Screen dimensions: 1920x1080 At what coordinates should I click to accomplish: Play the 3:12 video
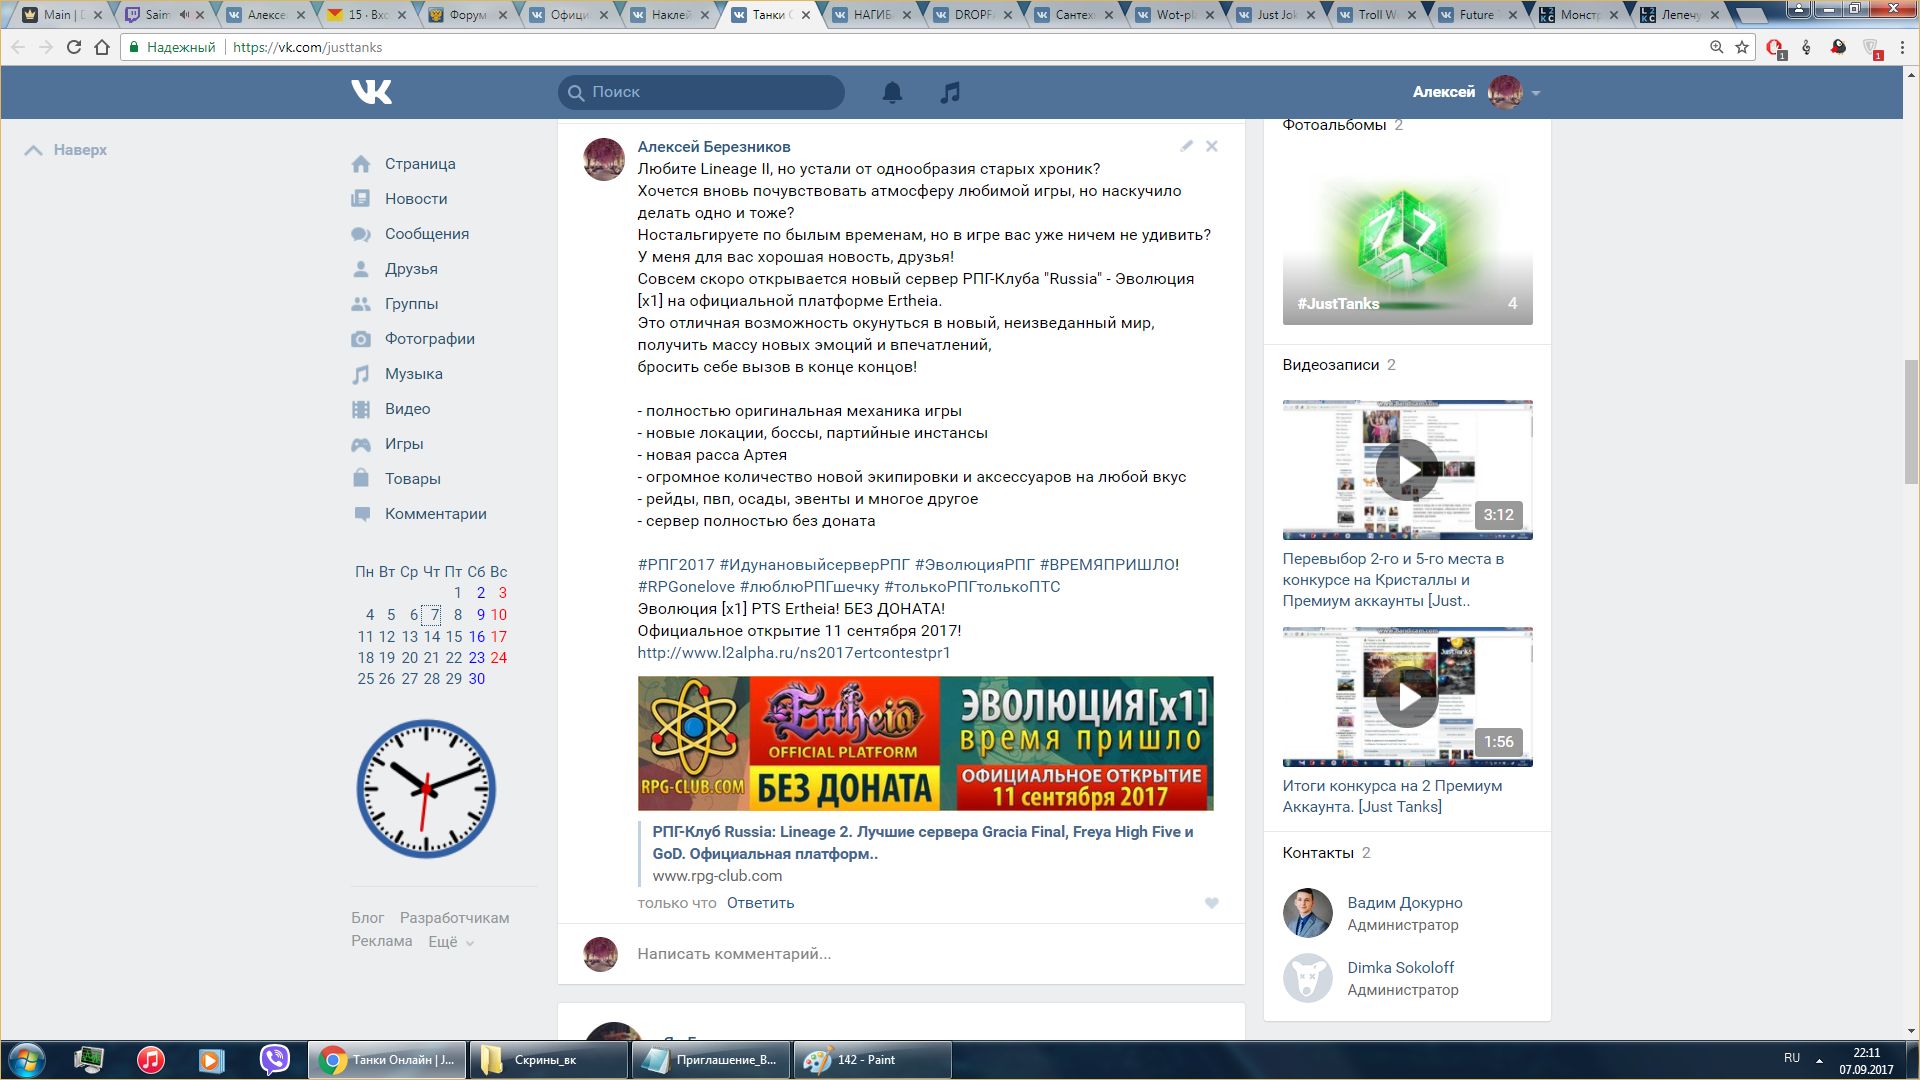pyautogui.click(x=1407, y=470)
